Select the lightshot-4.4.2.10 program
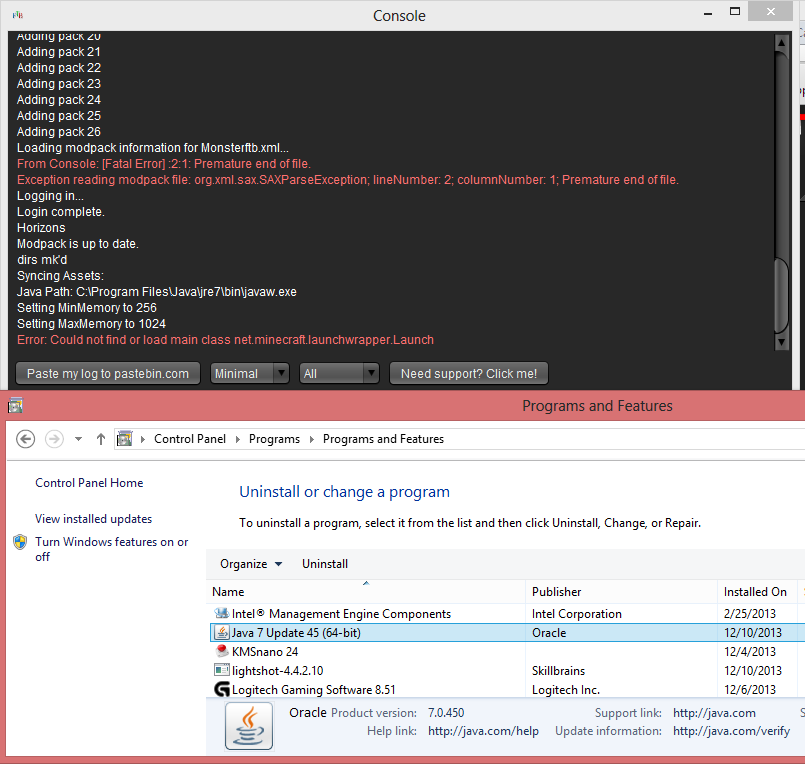The width and height of the screenshot is (805, 764). (506, 670)
